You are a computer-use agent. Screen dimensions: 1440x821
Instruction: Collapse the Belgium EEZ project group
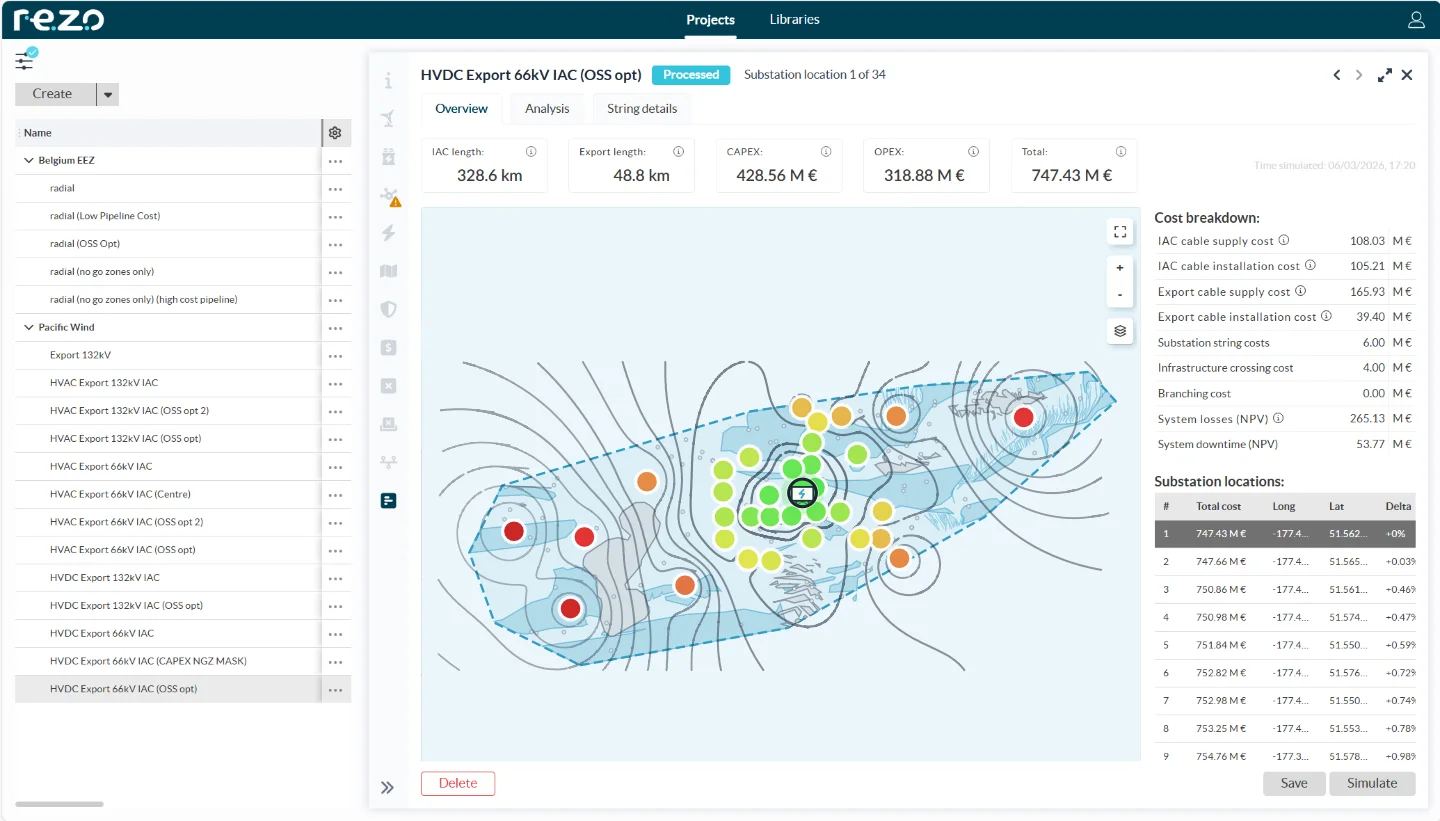(x=28, y=160)
